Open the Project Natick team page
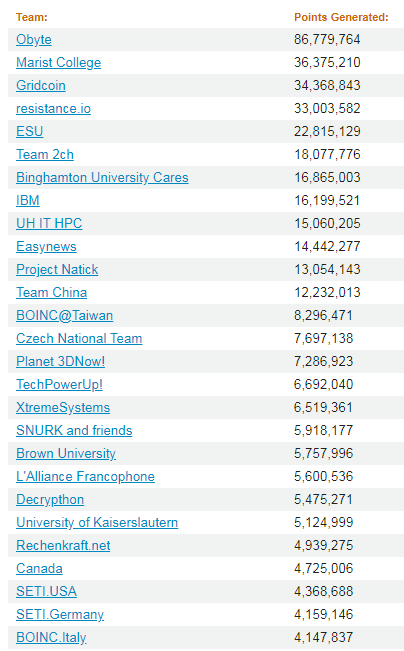 pos(57,269)
